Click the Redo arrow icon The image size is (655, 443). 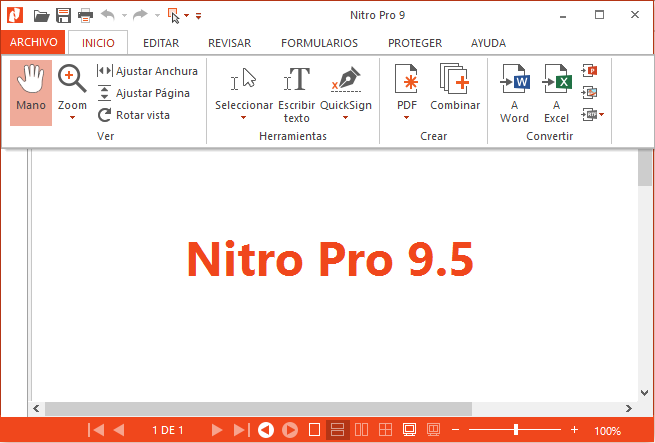(140, 15)
